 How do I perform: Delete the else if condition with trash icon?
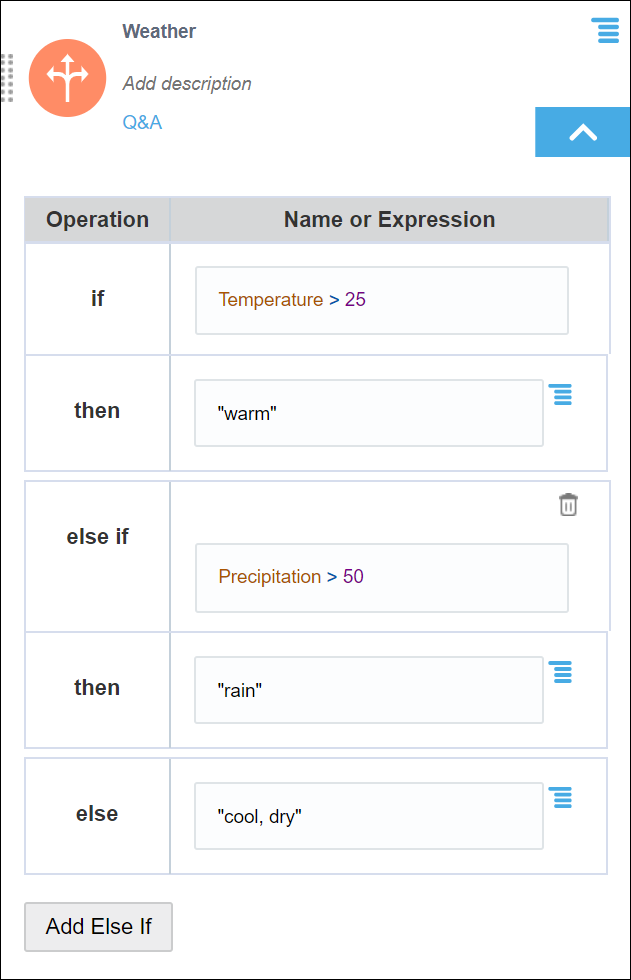(x=568, y=505)
